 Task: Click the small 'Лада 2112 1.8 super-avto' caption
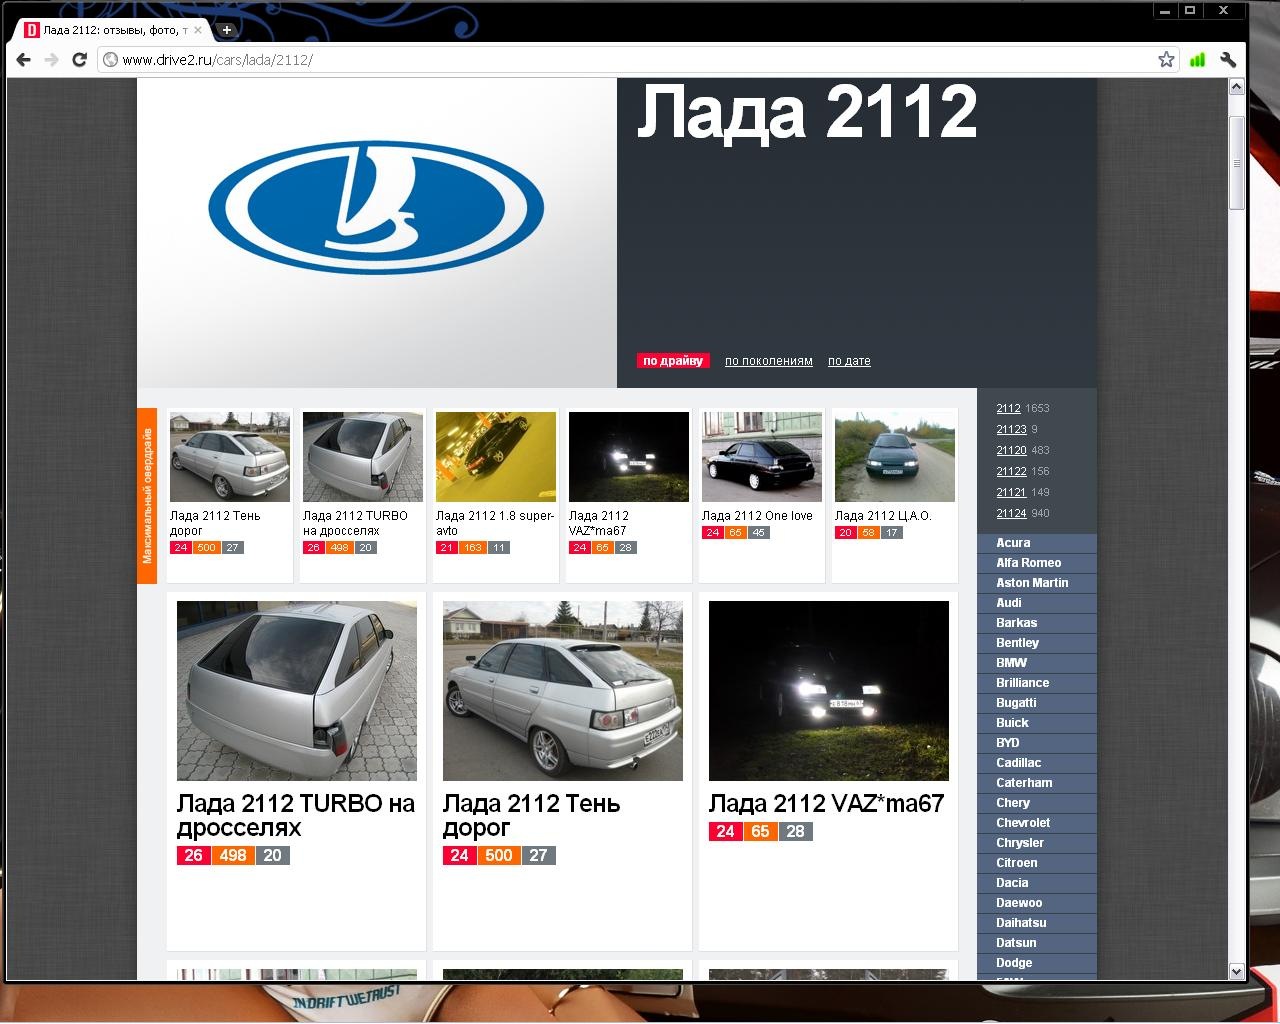(495, 523)
